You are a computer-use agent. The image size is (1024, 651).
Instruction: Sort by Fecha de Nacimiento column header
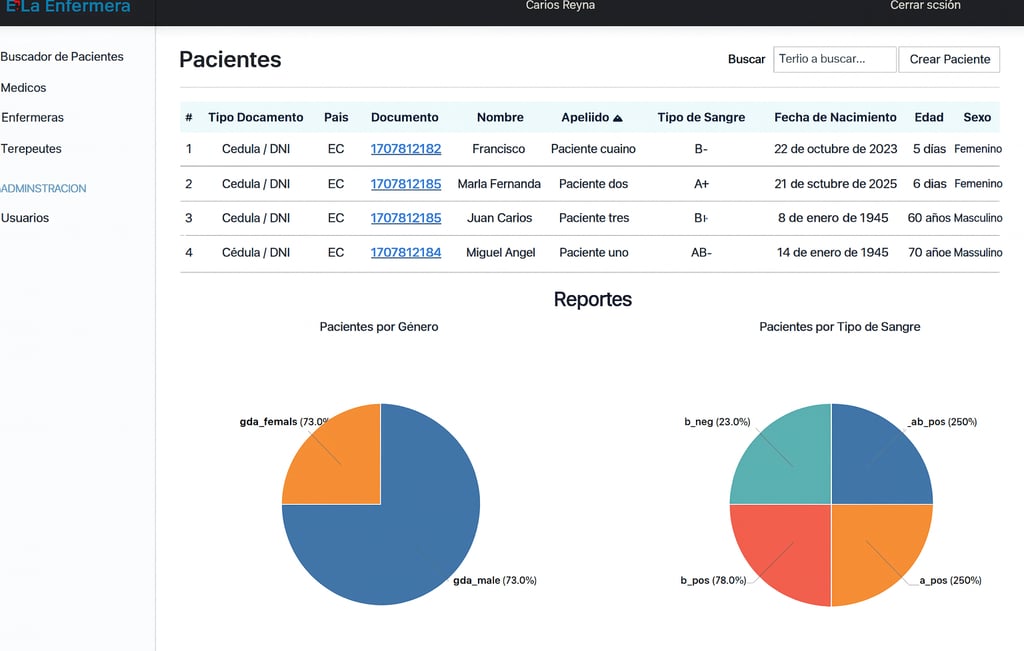[x=835, y=118]
